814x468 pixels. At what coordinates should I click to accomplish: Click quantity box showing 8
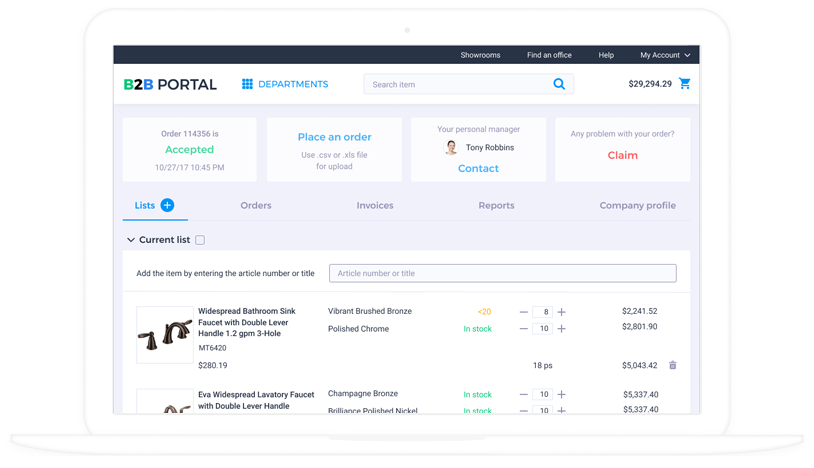pos(542,312)
